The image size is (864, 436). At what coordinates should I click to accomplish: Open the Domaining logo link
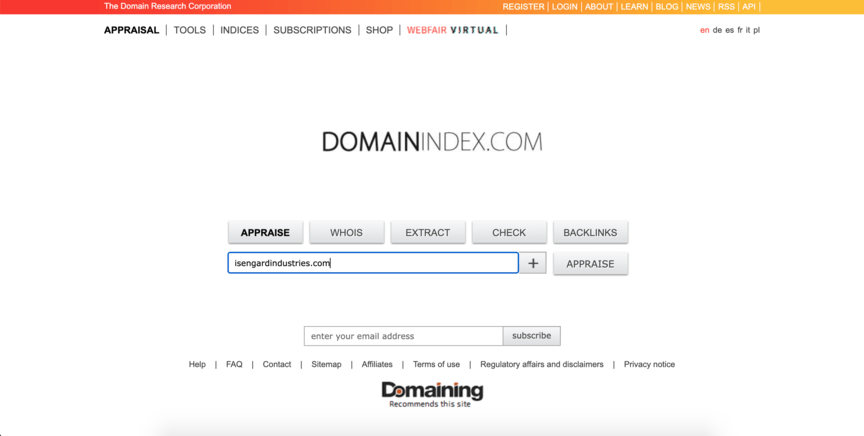(432, 394)
